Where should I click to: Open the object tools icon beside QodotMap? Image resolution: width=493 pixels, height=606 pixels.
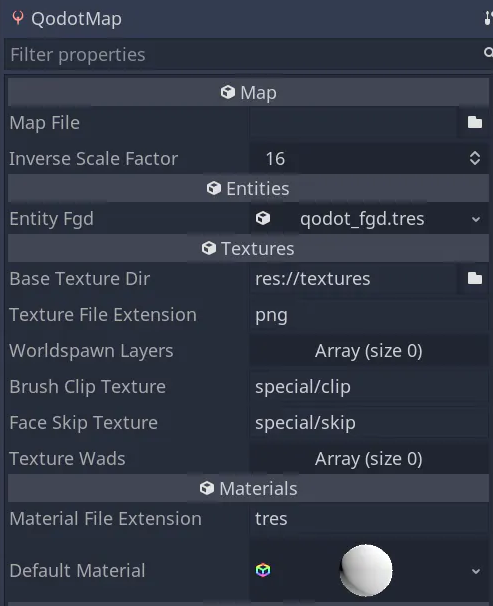pos(488,18)
